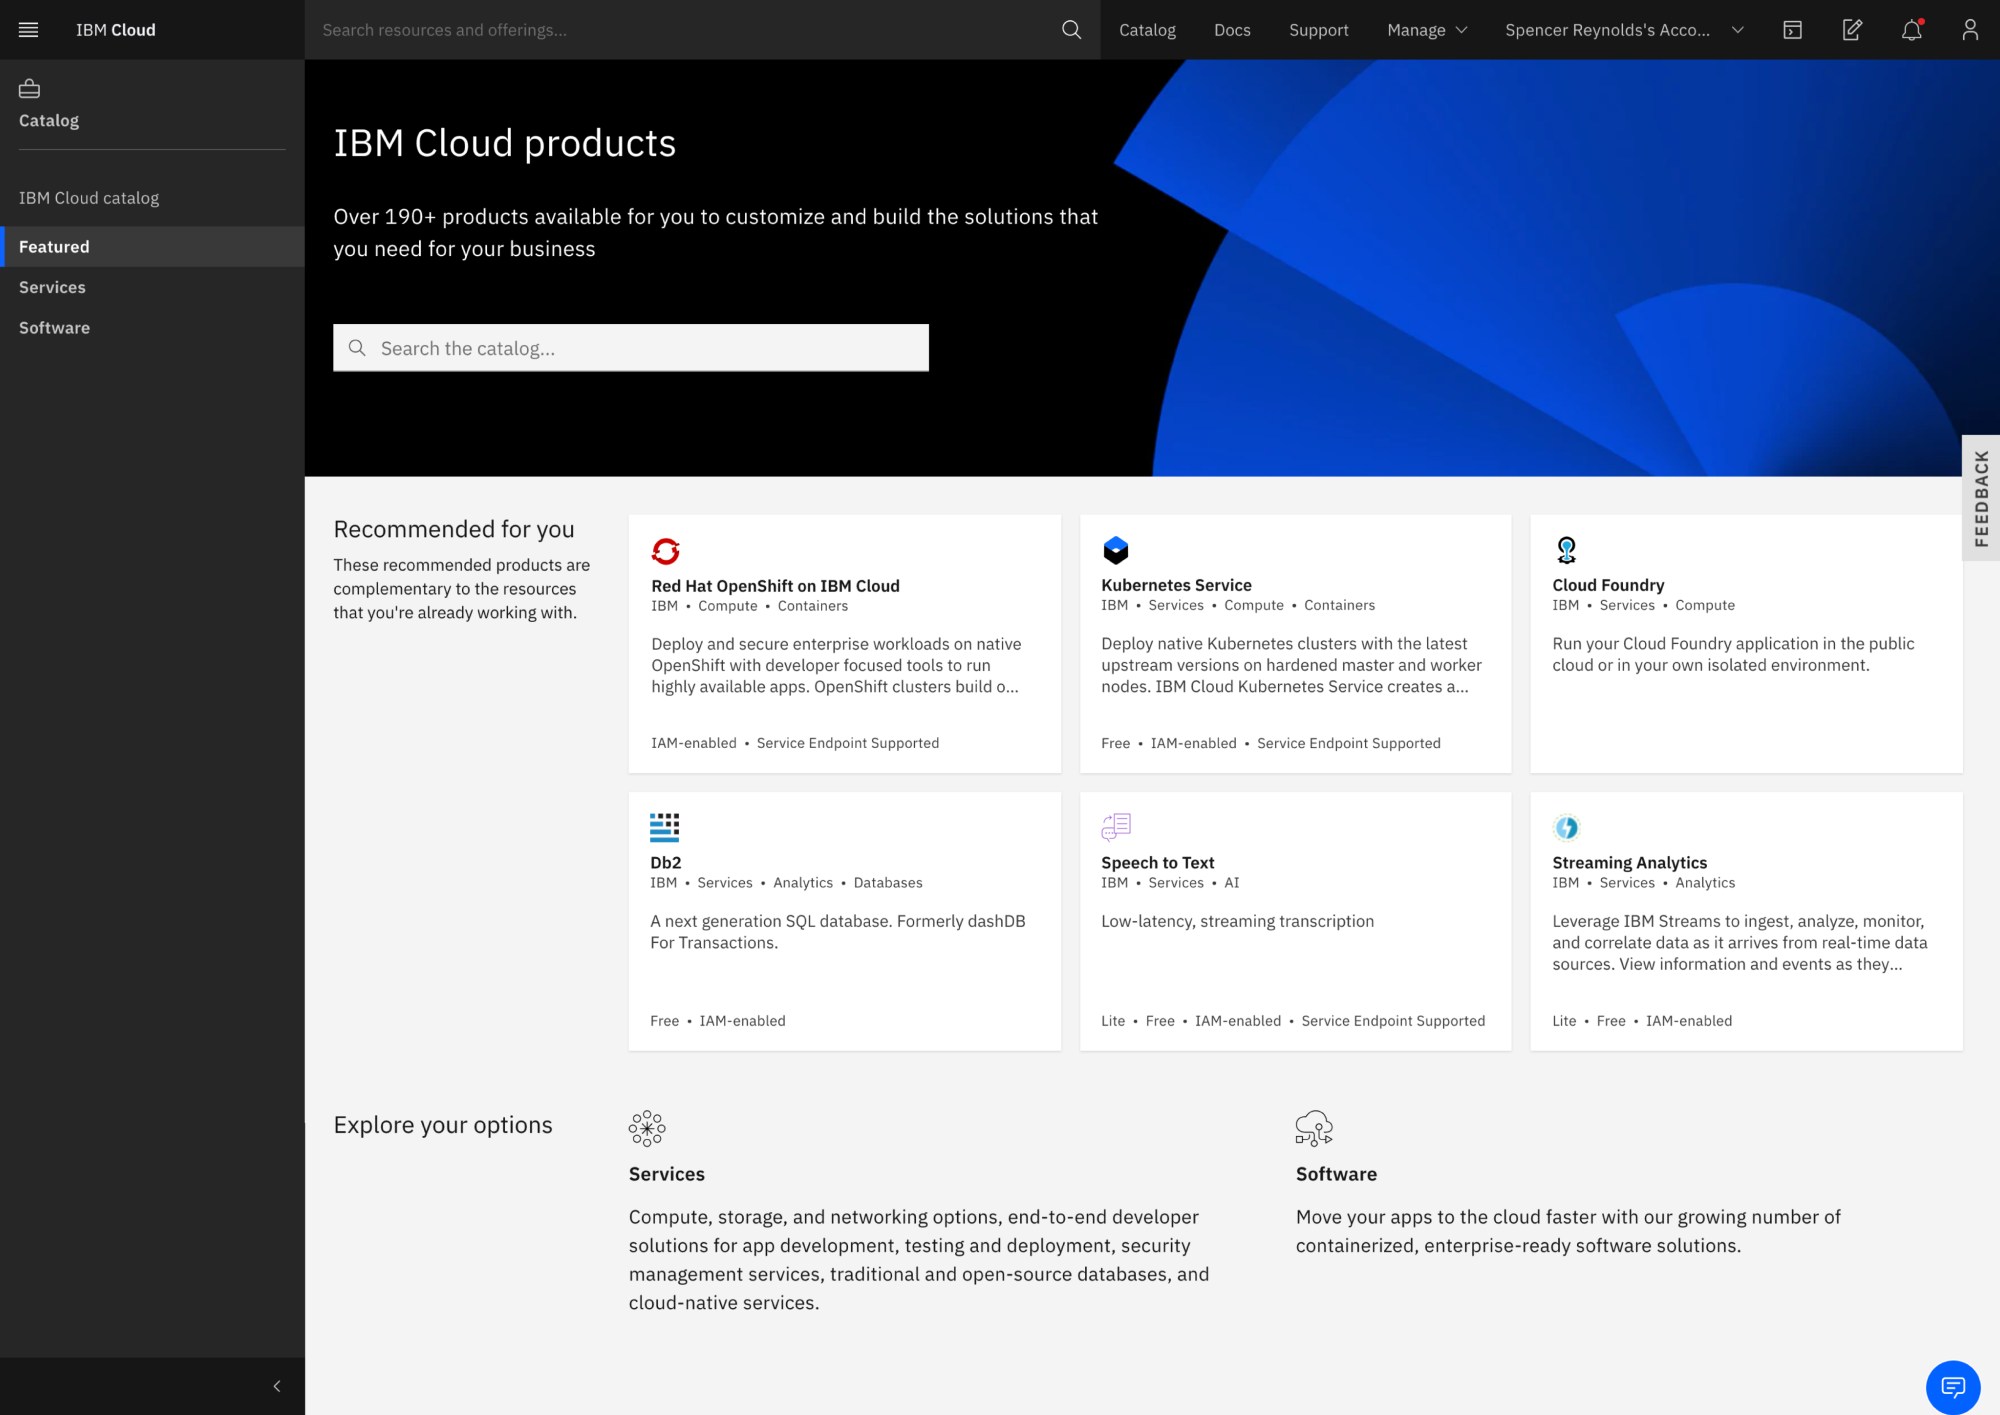Select Software in the sidebar
Screen dimensions: 2000x1415
152,328
